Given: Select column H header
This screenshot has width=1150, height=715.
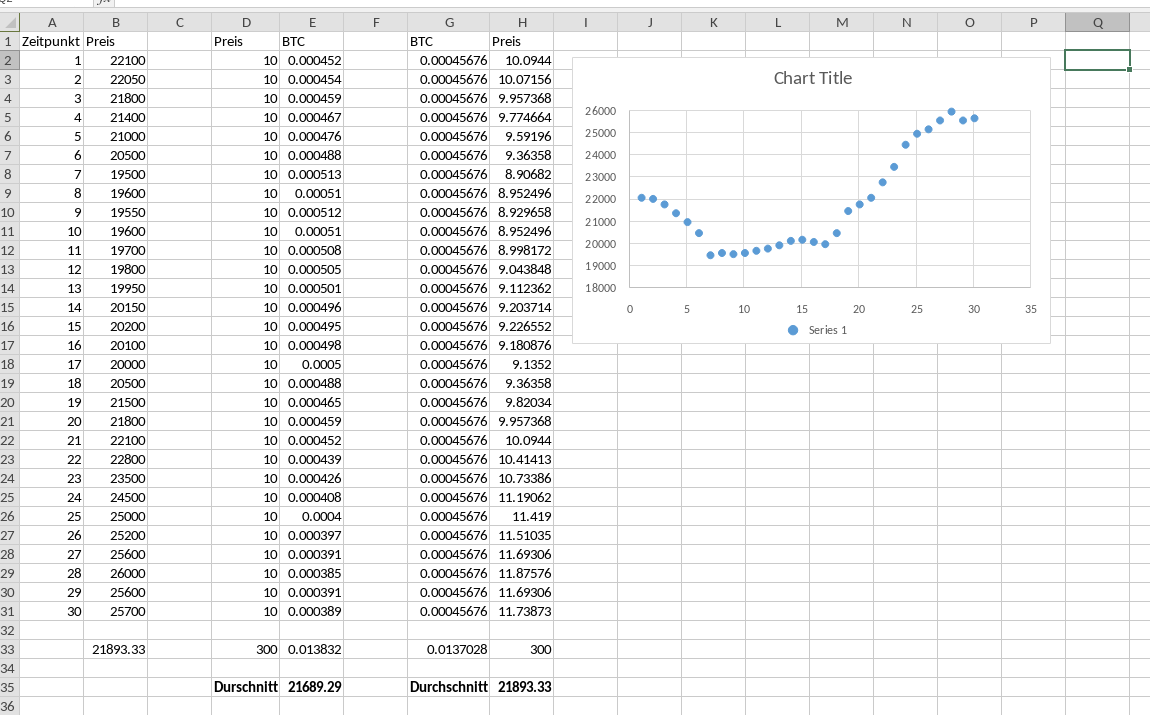Looking at the screenshot, I should [521, 23].
